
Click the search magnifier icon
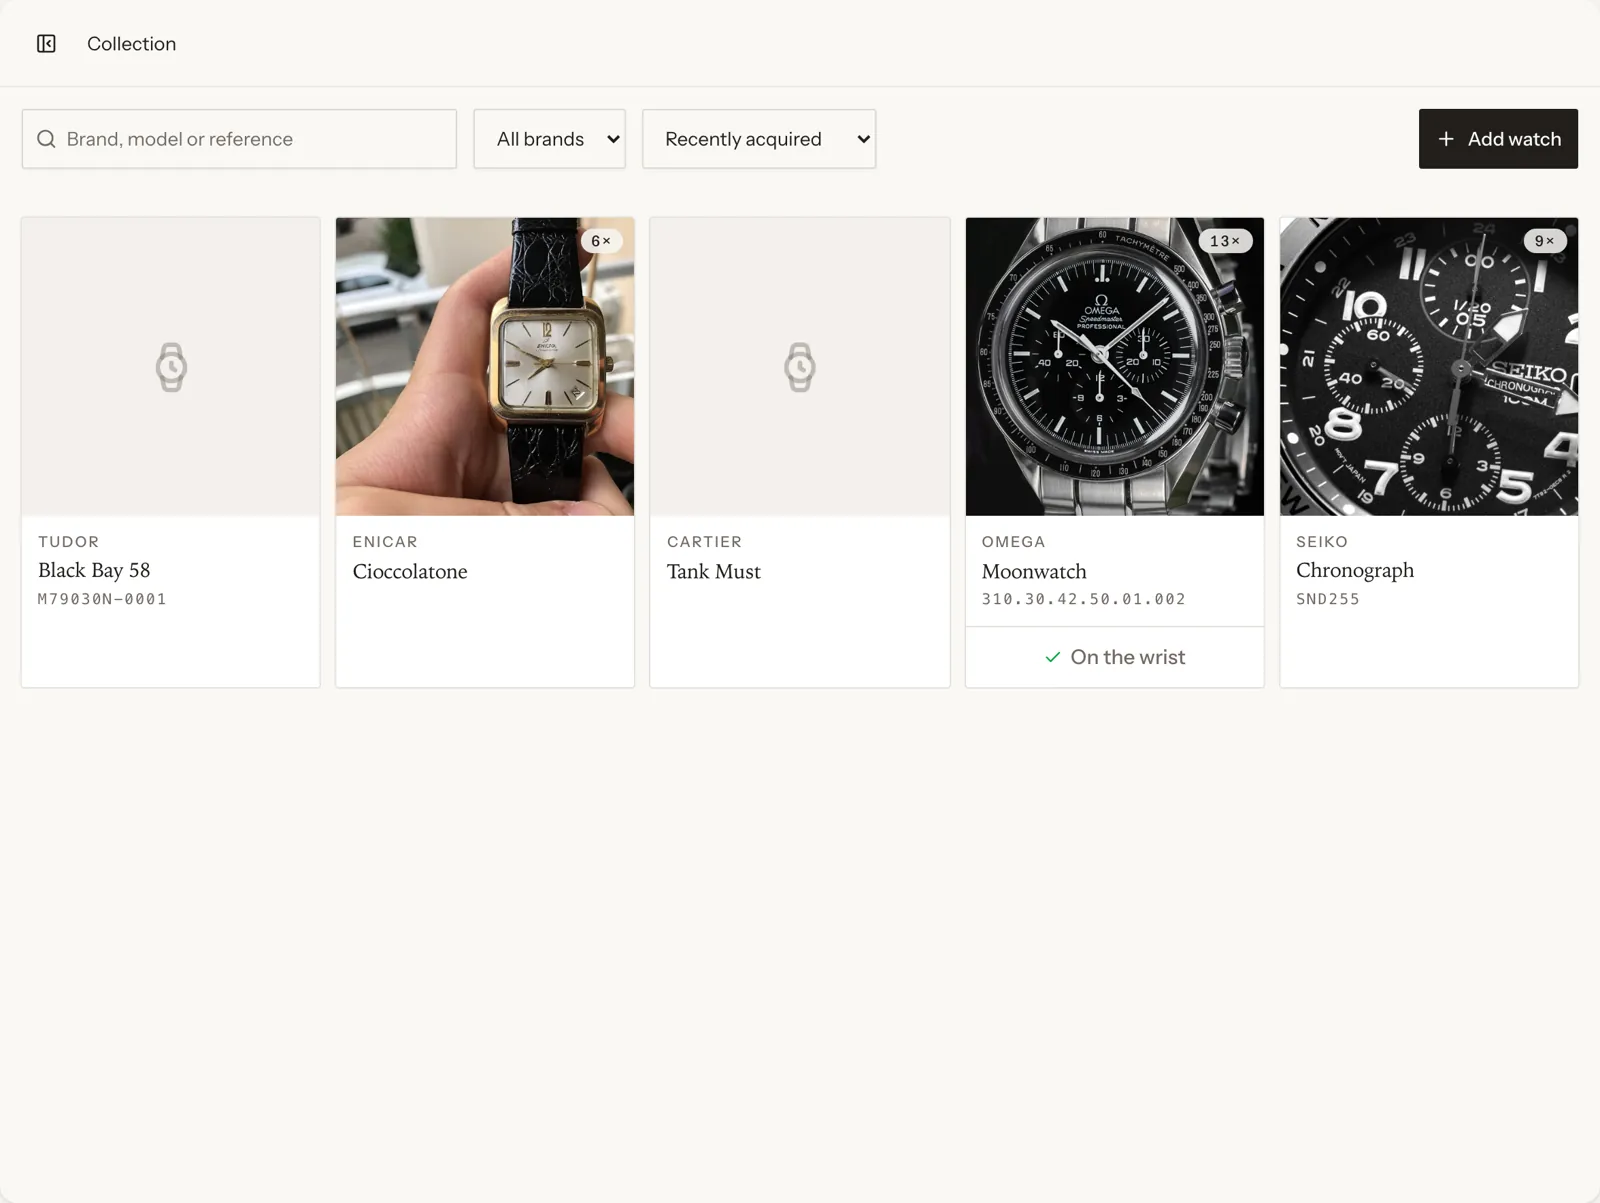pyautogui.click(x=46, y=139)
